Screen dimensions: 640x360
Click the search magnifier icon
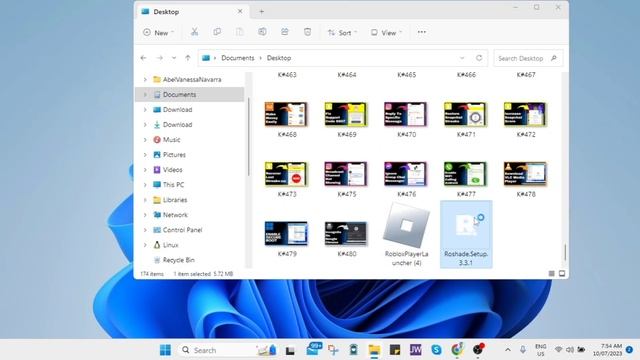click(554, 58)
